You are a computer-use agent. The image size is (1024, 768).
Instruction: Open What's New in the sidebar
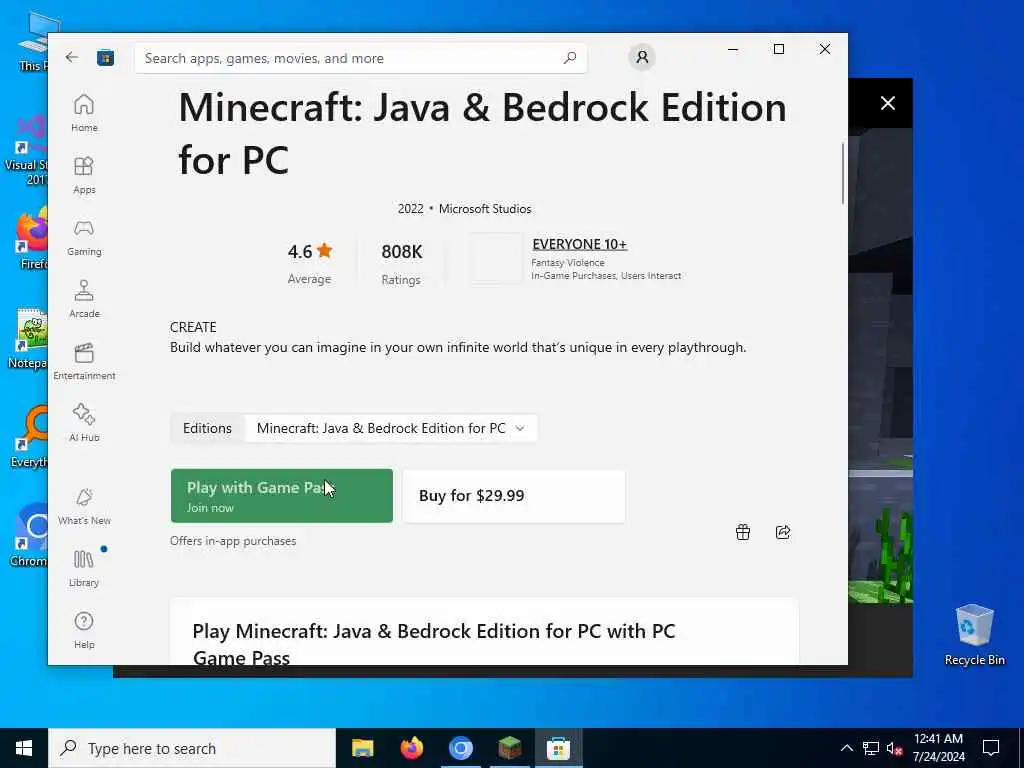(x=84, y=506)
